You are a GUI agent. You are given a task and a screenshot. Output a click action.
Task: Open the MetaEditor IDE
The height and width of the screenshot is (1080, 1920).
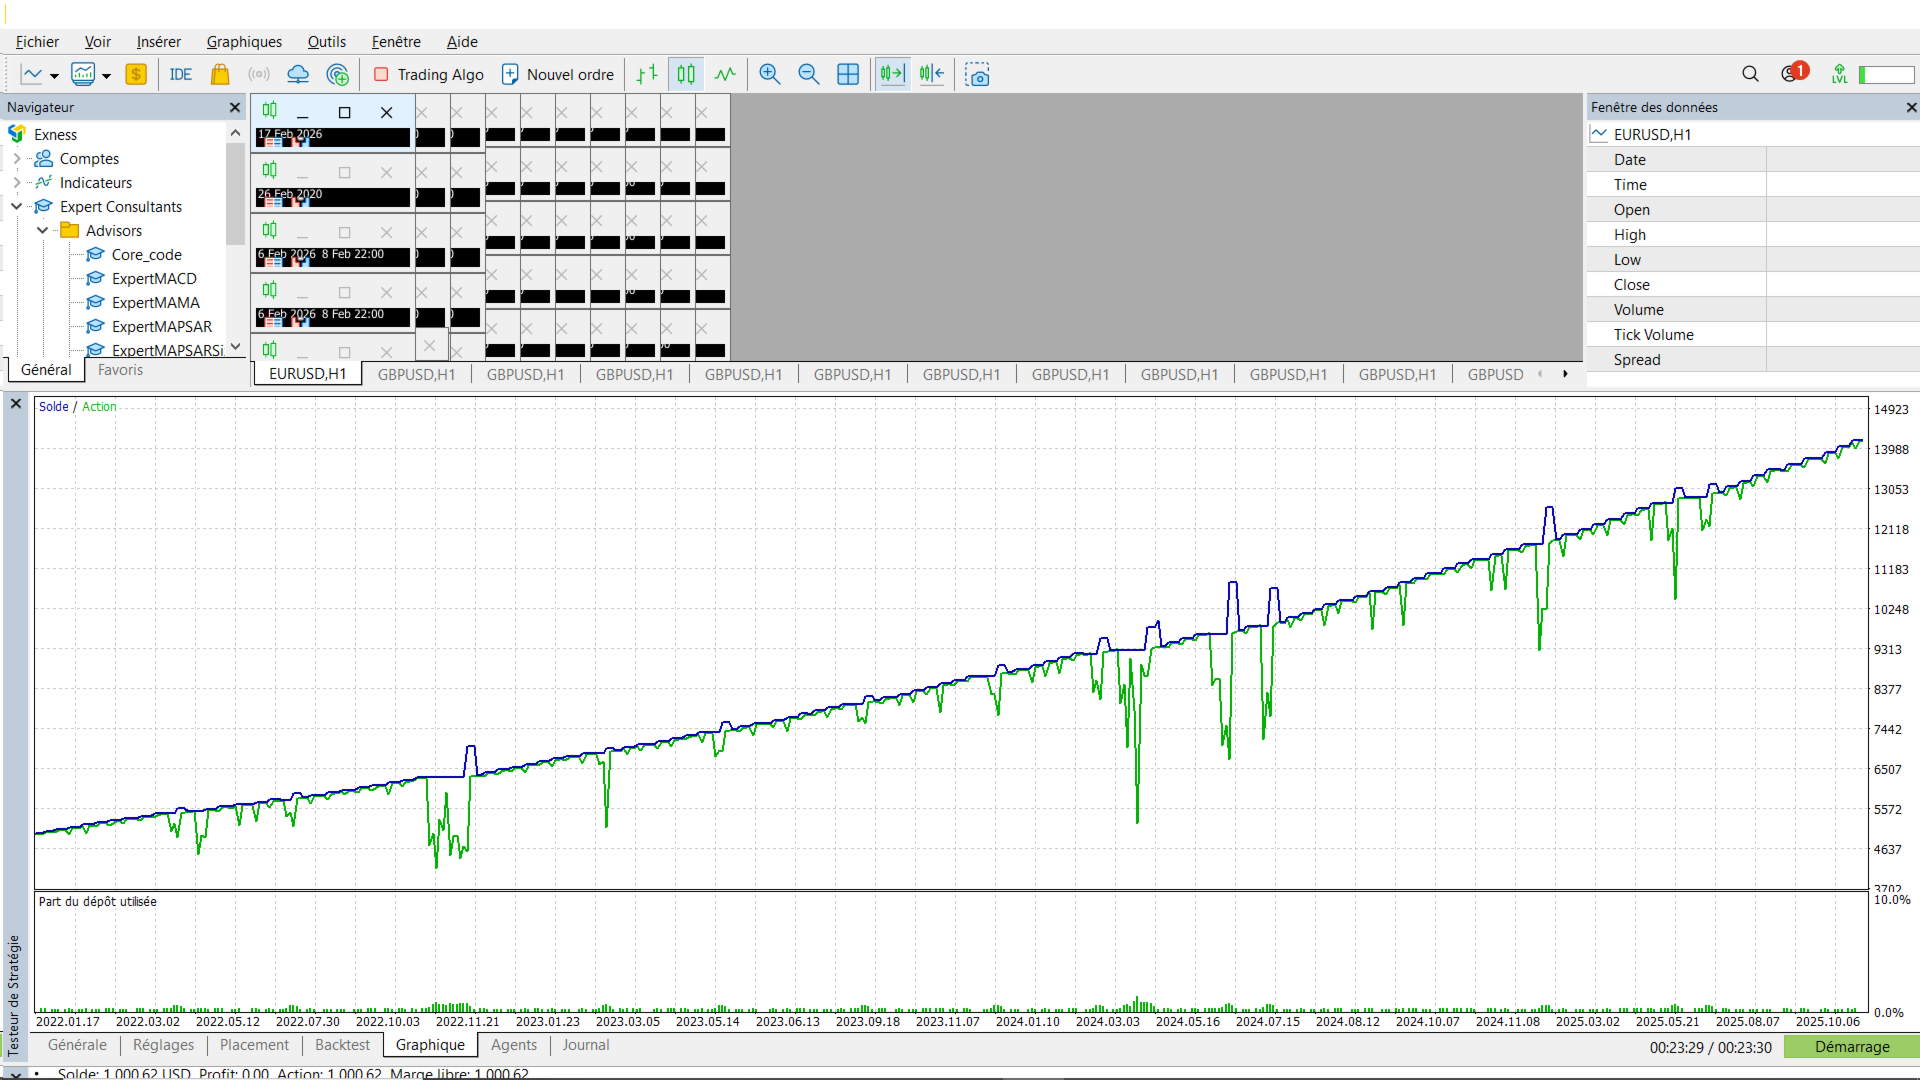(180, 74)
